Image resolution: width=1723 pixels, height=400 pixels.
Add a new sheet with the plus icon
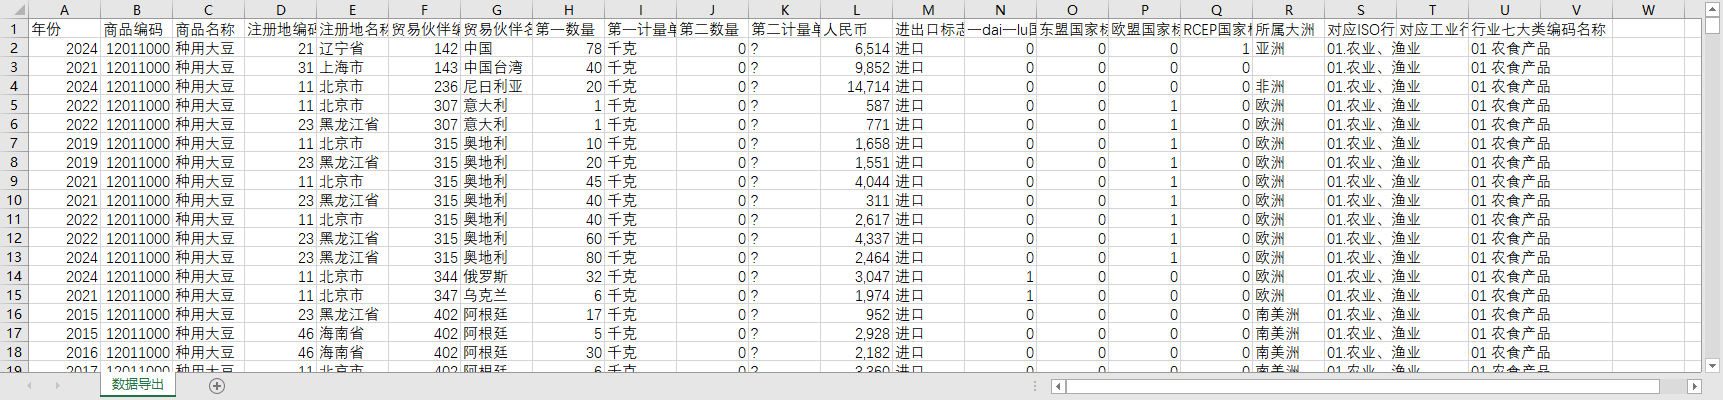tap(217, 385)
